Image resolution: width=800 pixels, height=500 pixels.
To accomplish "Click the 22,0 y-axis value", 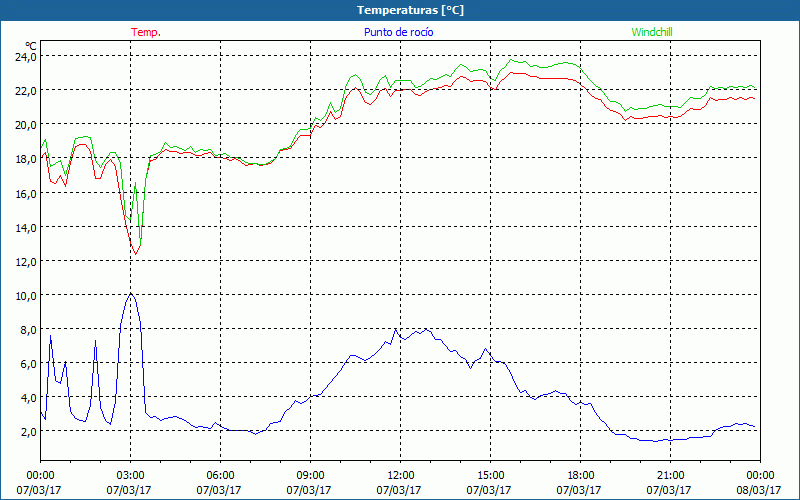I will (26, 90).
